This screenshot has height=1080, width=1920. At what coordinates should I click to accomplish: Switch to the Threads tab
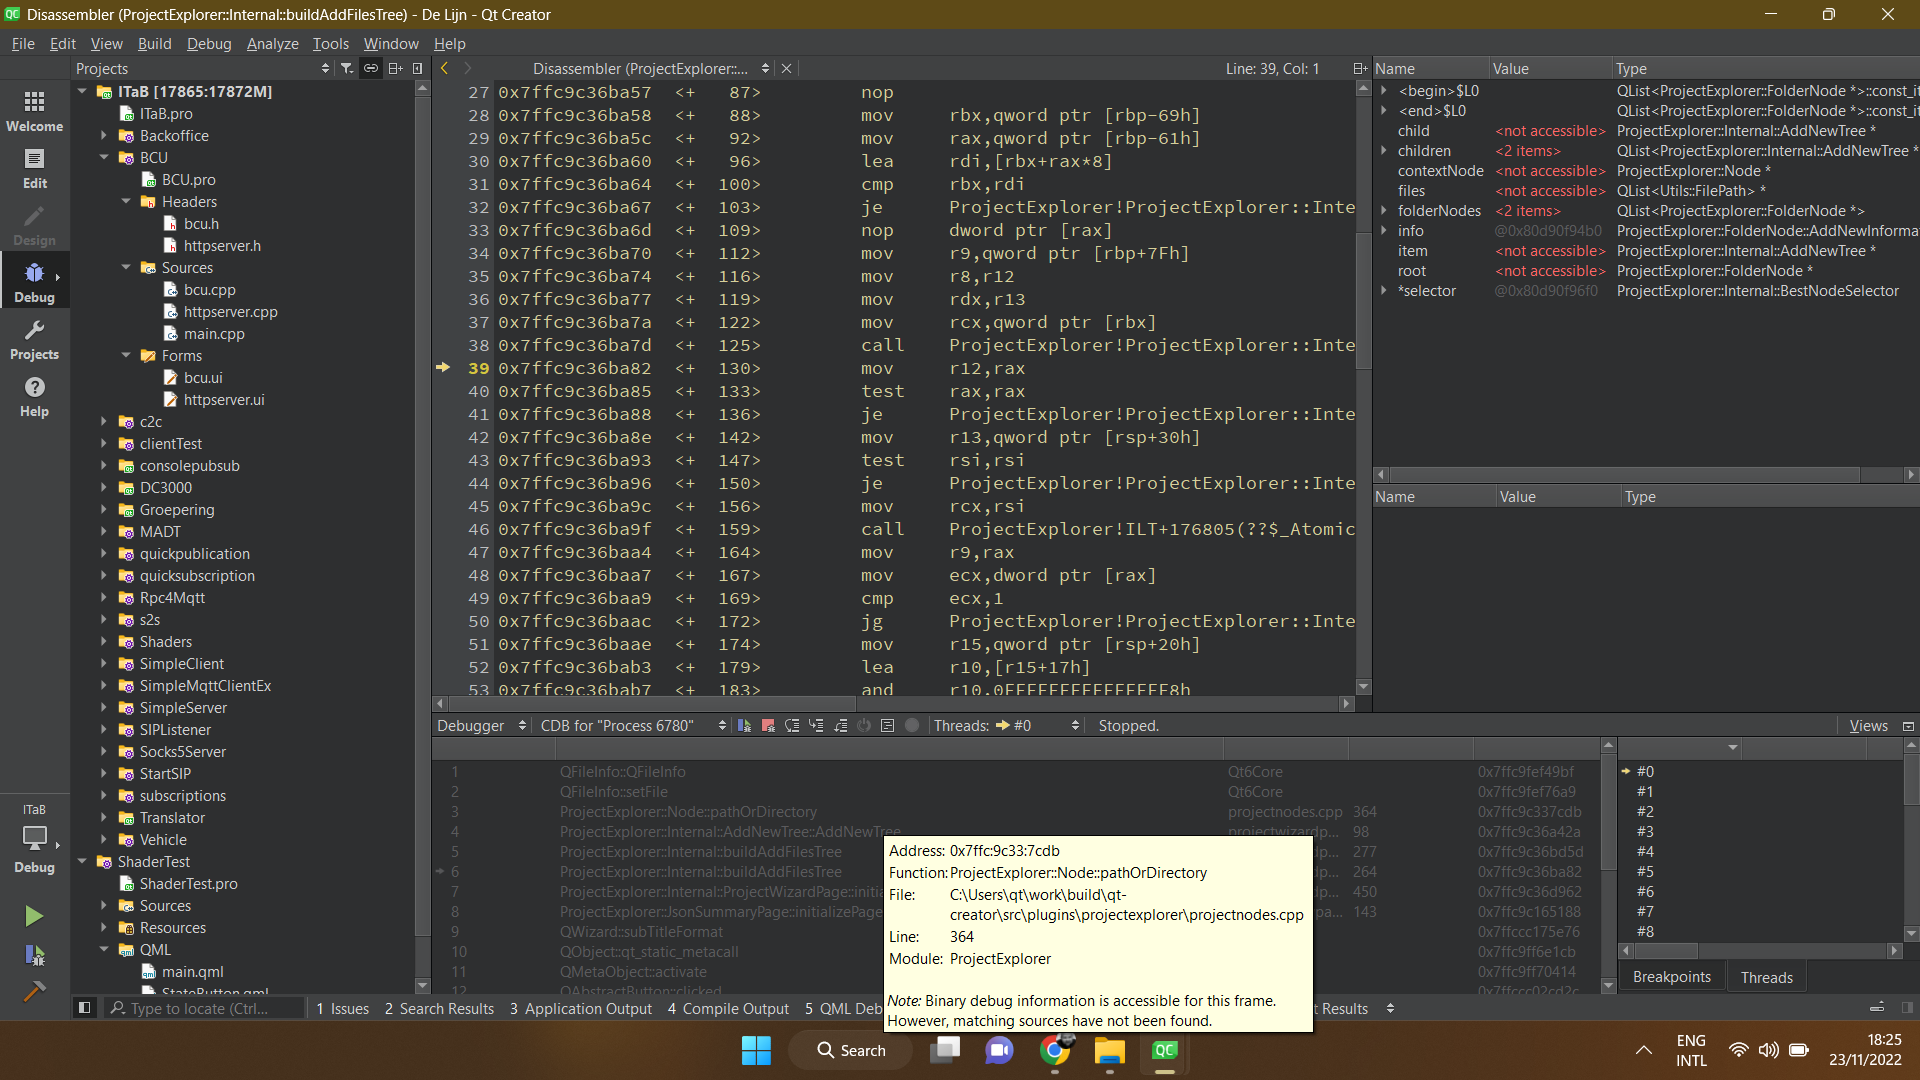1766,977
